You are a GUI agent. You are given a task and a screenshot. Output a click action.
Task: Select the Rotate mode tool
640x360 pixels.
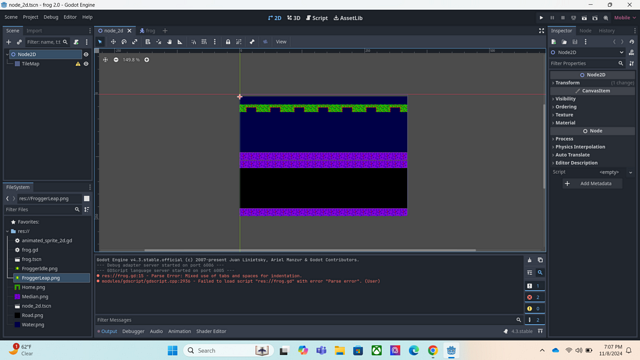tap(124, 42)
